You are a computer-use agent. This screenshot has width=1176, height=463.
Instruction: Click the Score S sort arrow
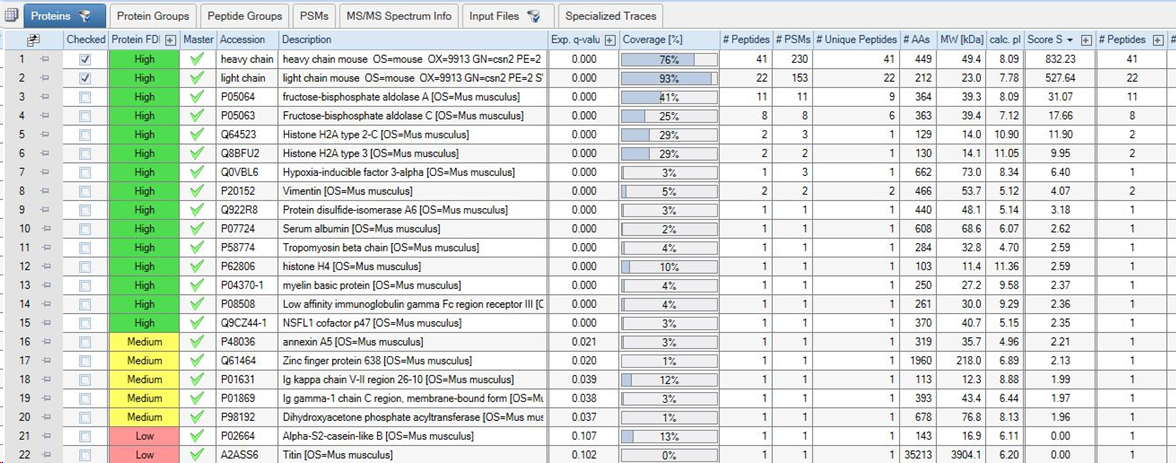(1069, 40)
